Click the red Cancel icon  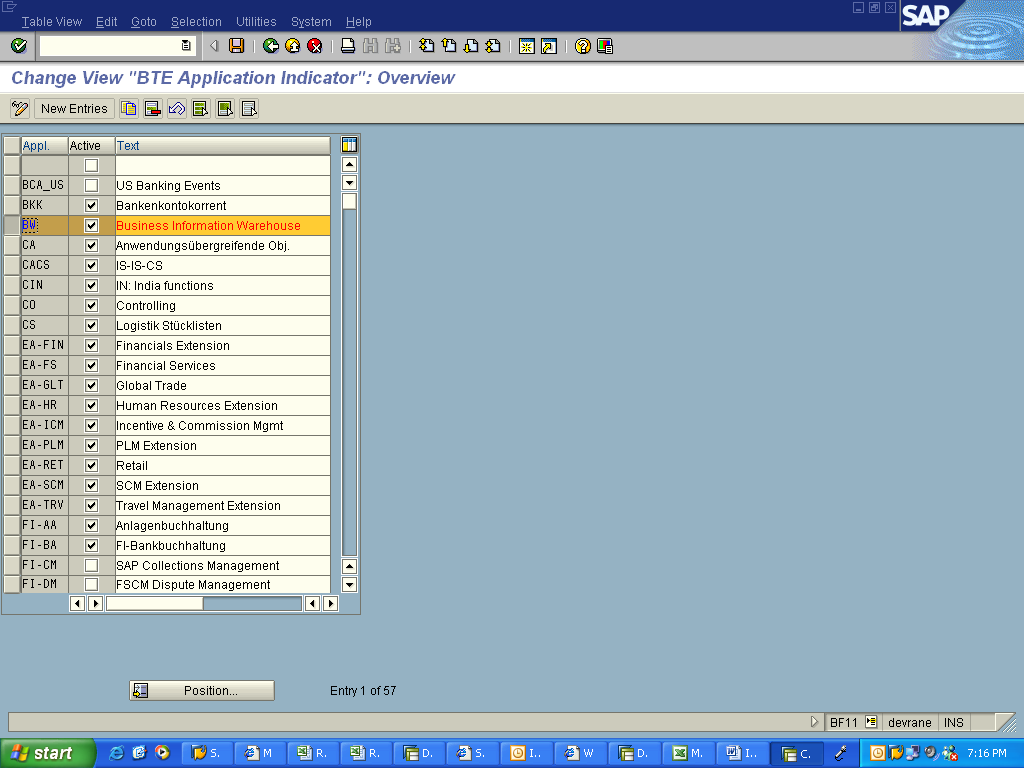[x=315, y=46]
